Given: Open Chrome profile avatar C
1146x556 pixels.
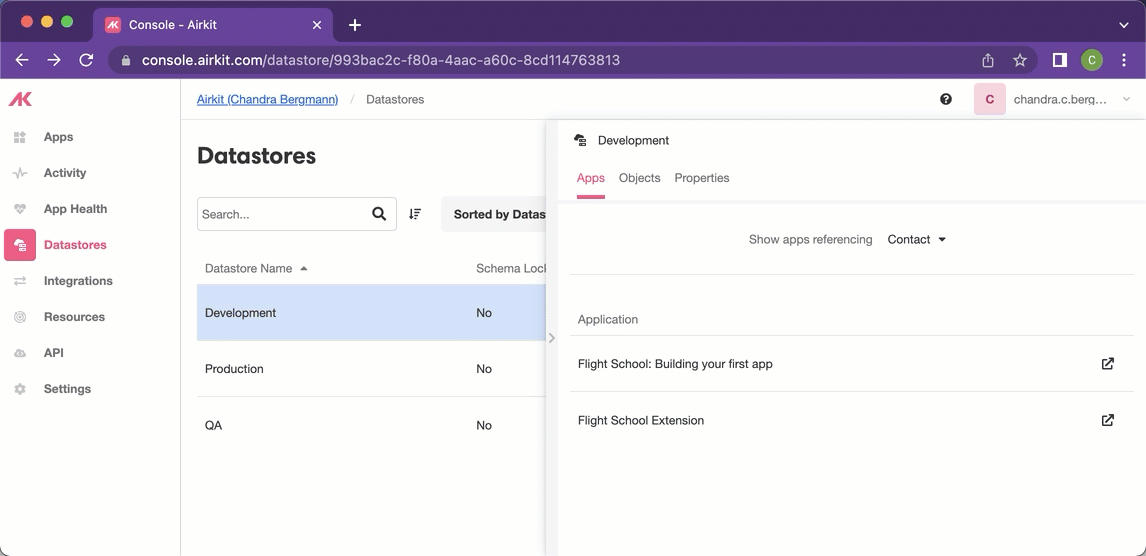Looking at the screenshot, I should click(1092, 60).
